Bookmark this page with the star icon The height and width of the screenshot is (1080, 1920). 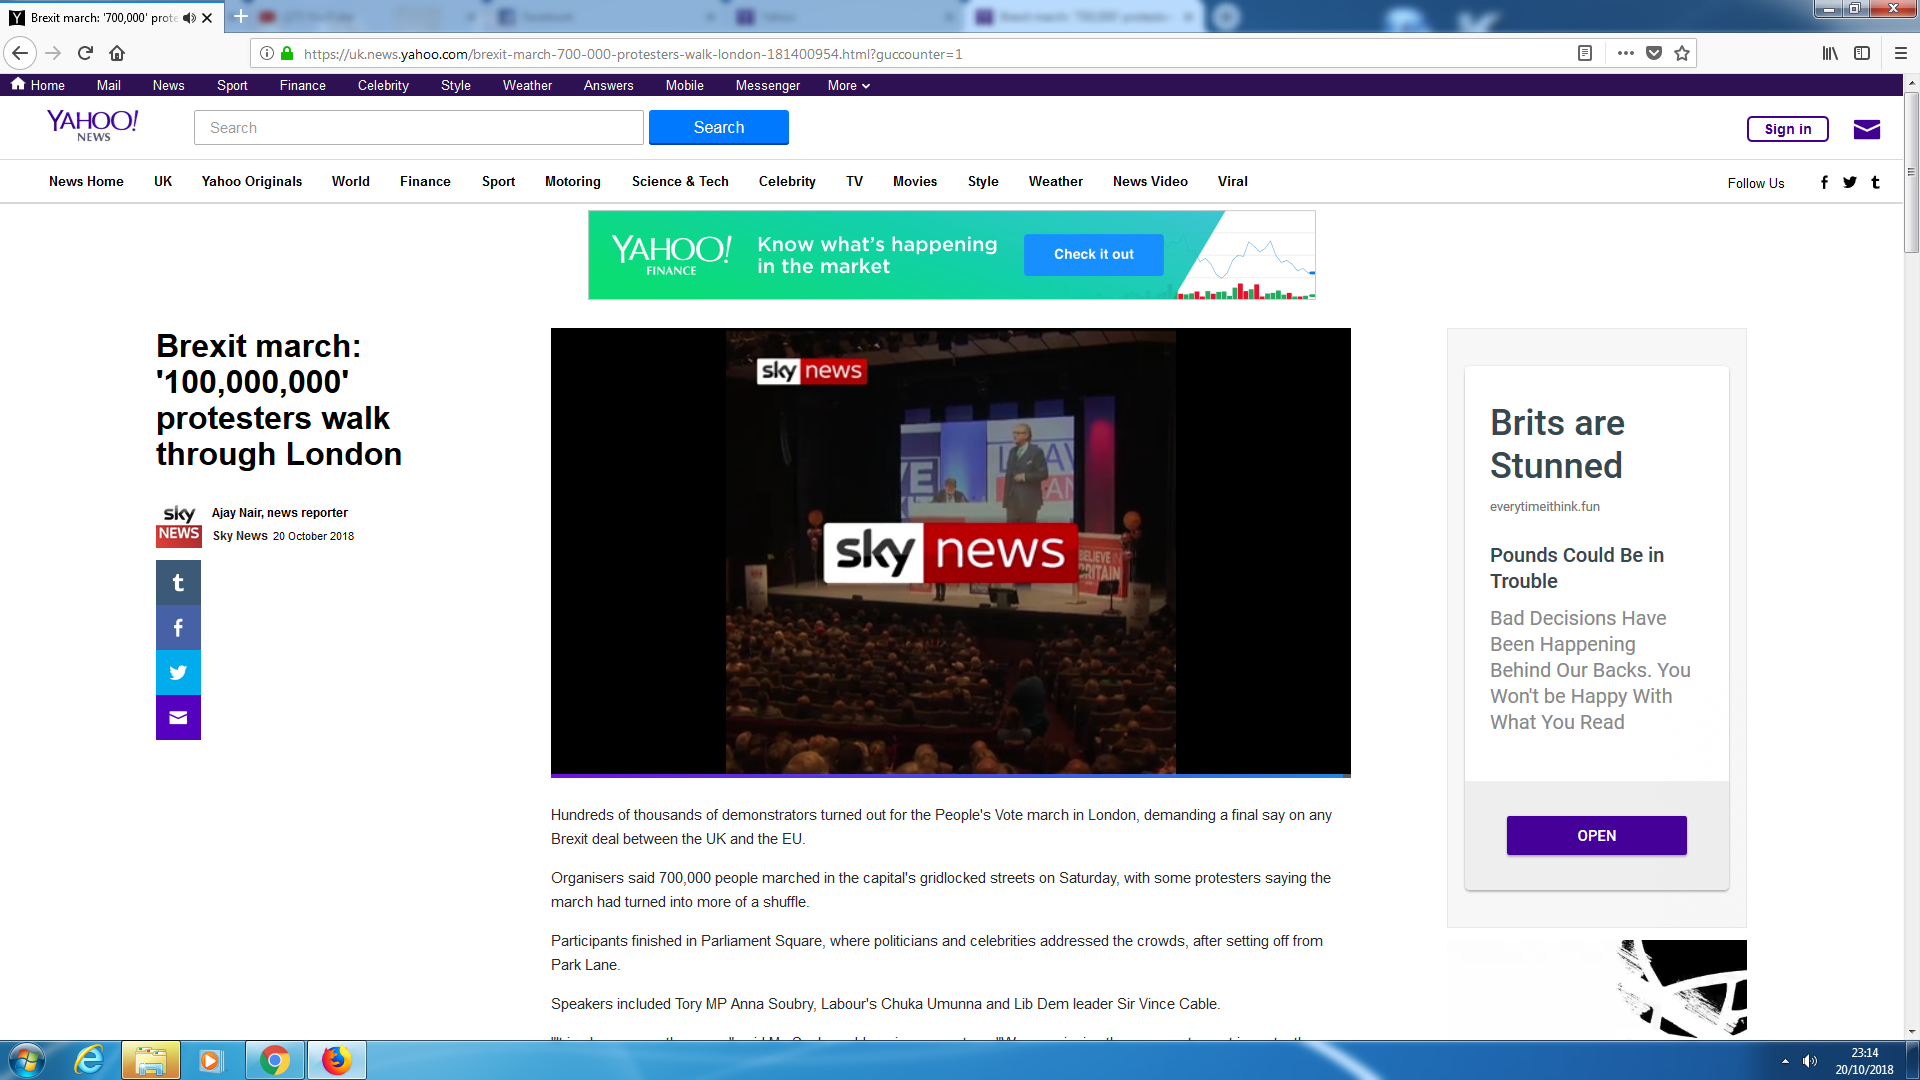point(1682,53)
